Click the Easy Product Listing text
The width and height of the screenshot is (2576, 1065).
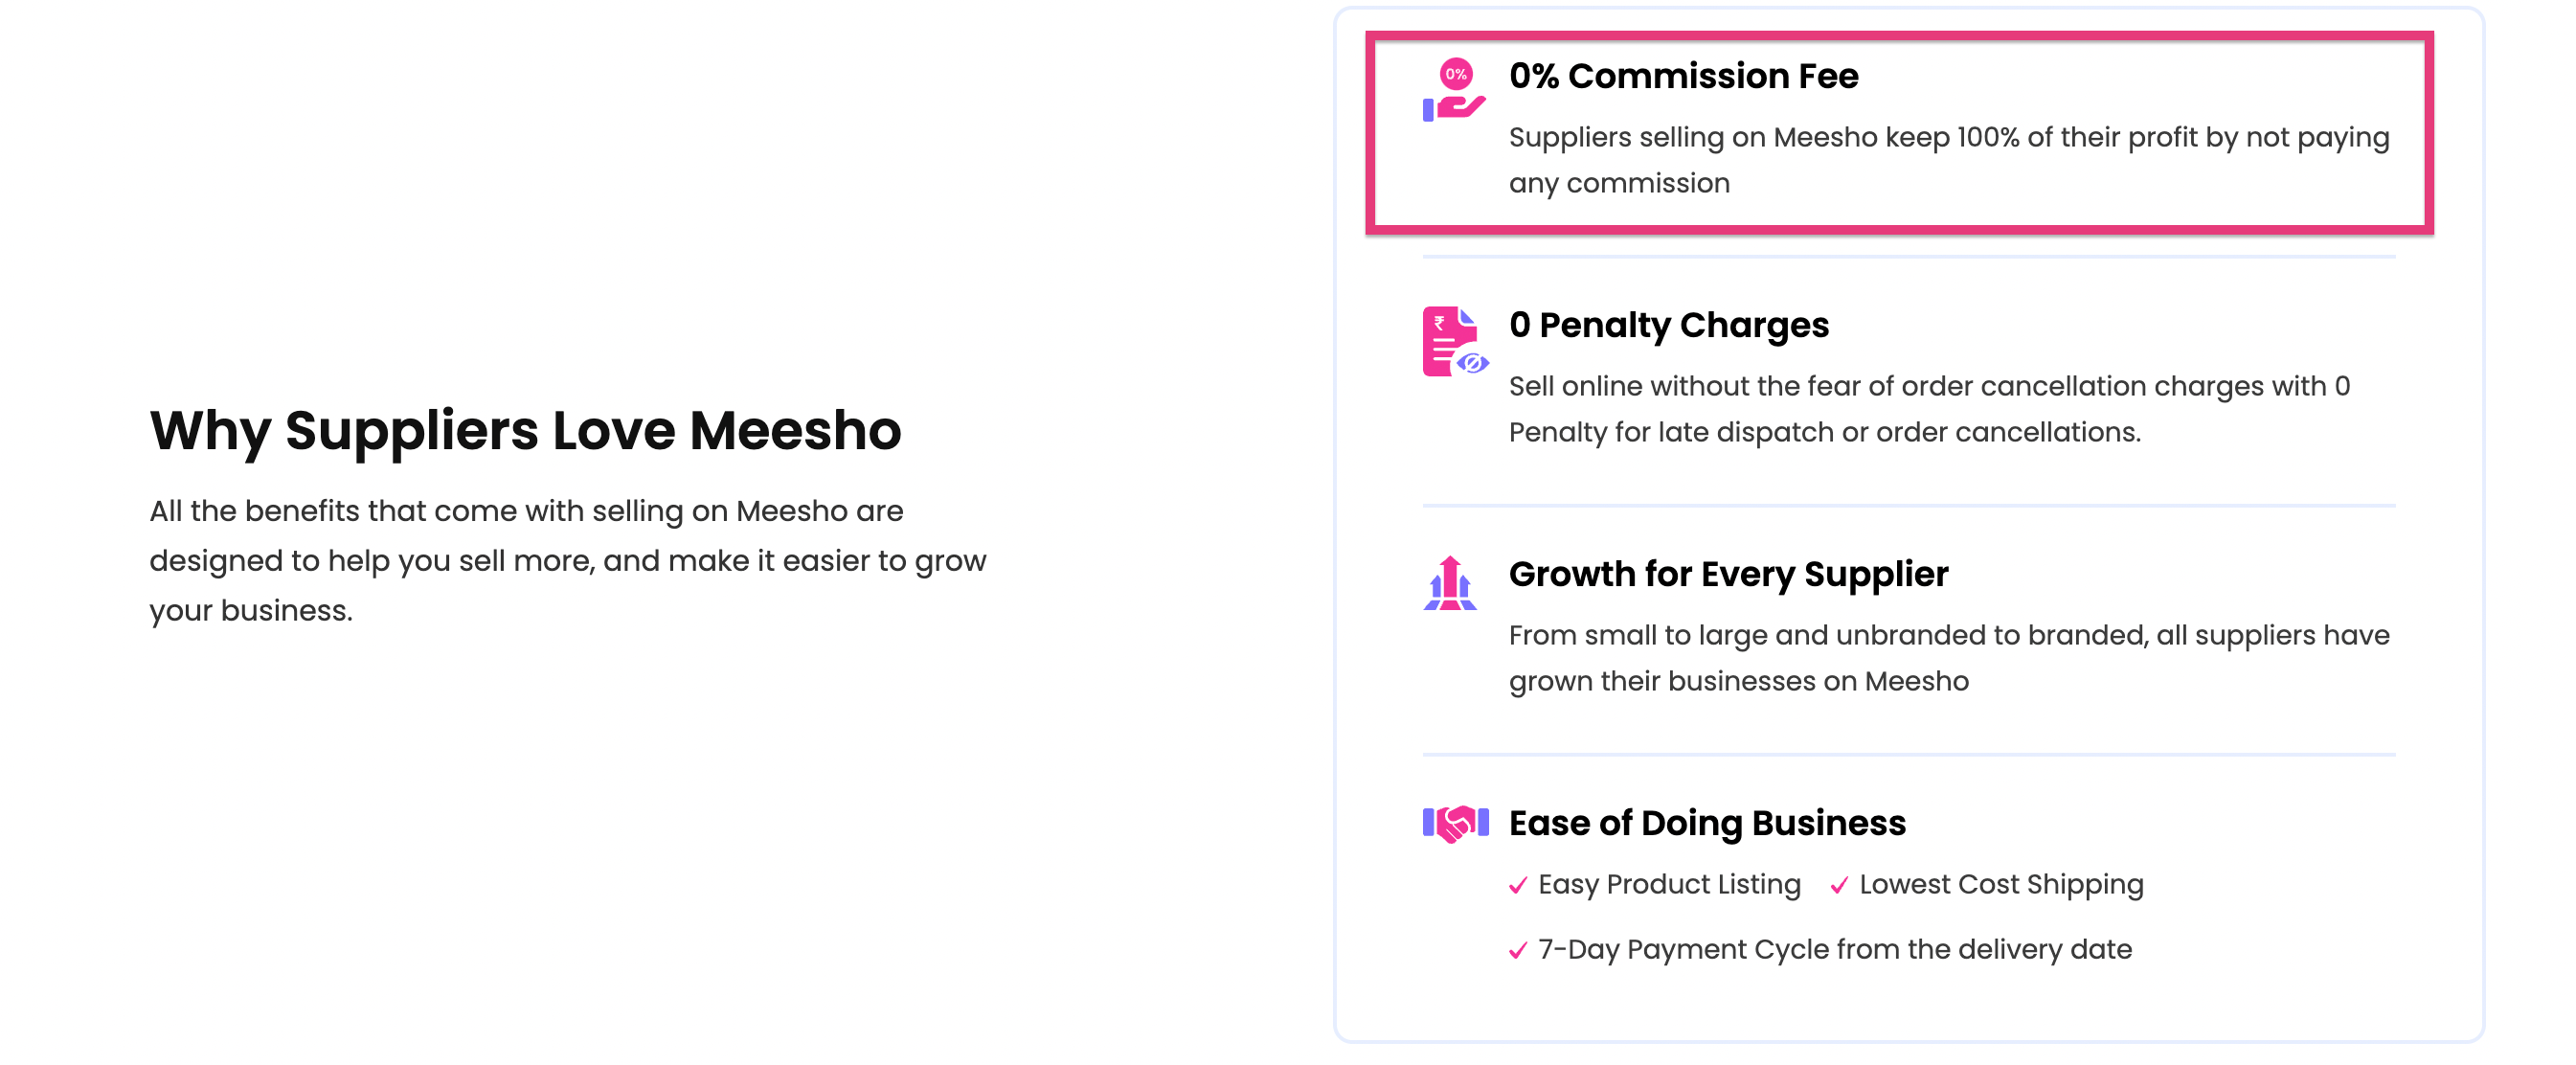(1669, 885)
